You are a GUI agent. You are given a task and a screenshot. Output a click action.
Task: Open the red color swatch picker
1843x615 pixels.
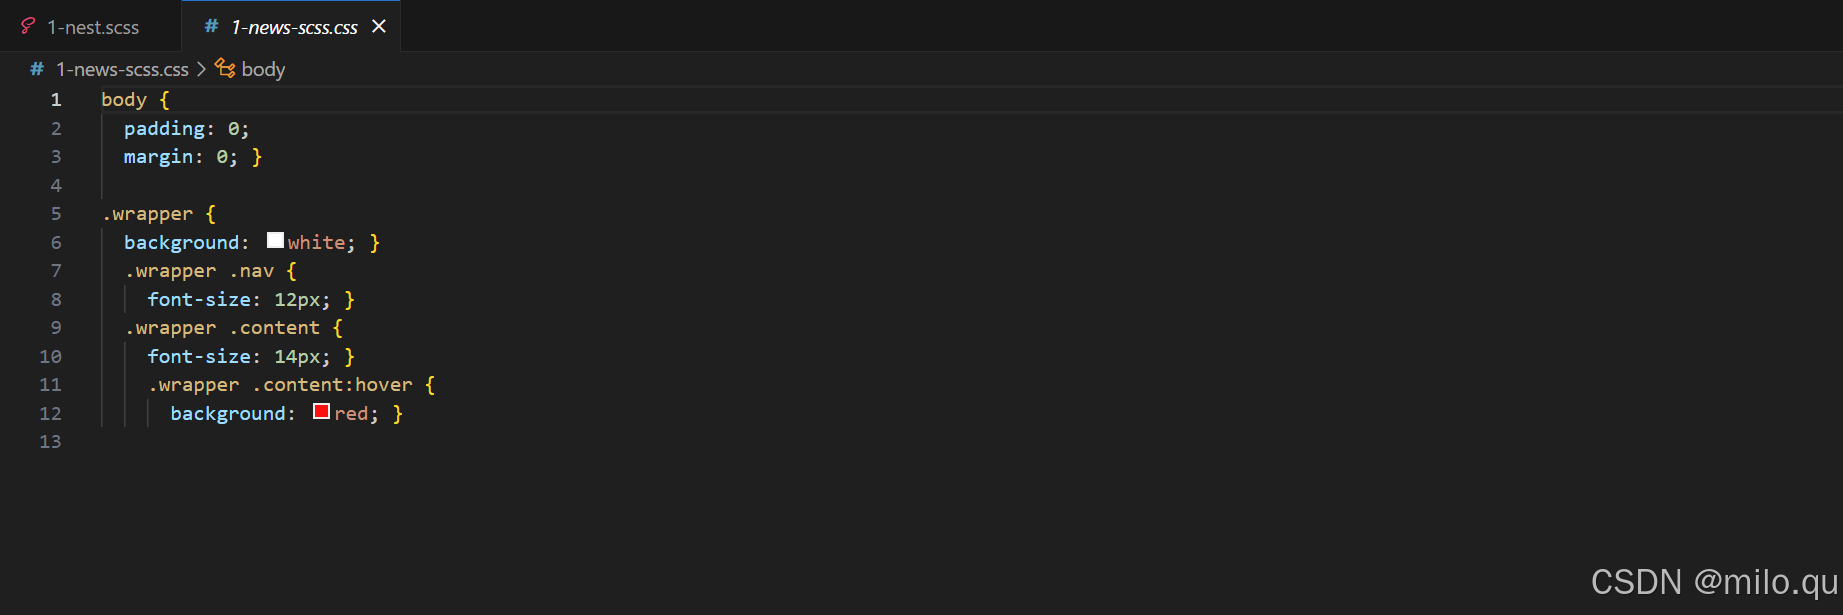tap(321, 412)
